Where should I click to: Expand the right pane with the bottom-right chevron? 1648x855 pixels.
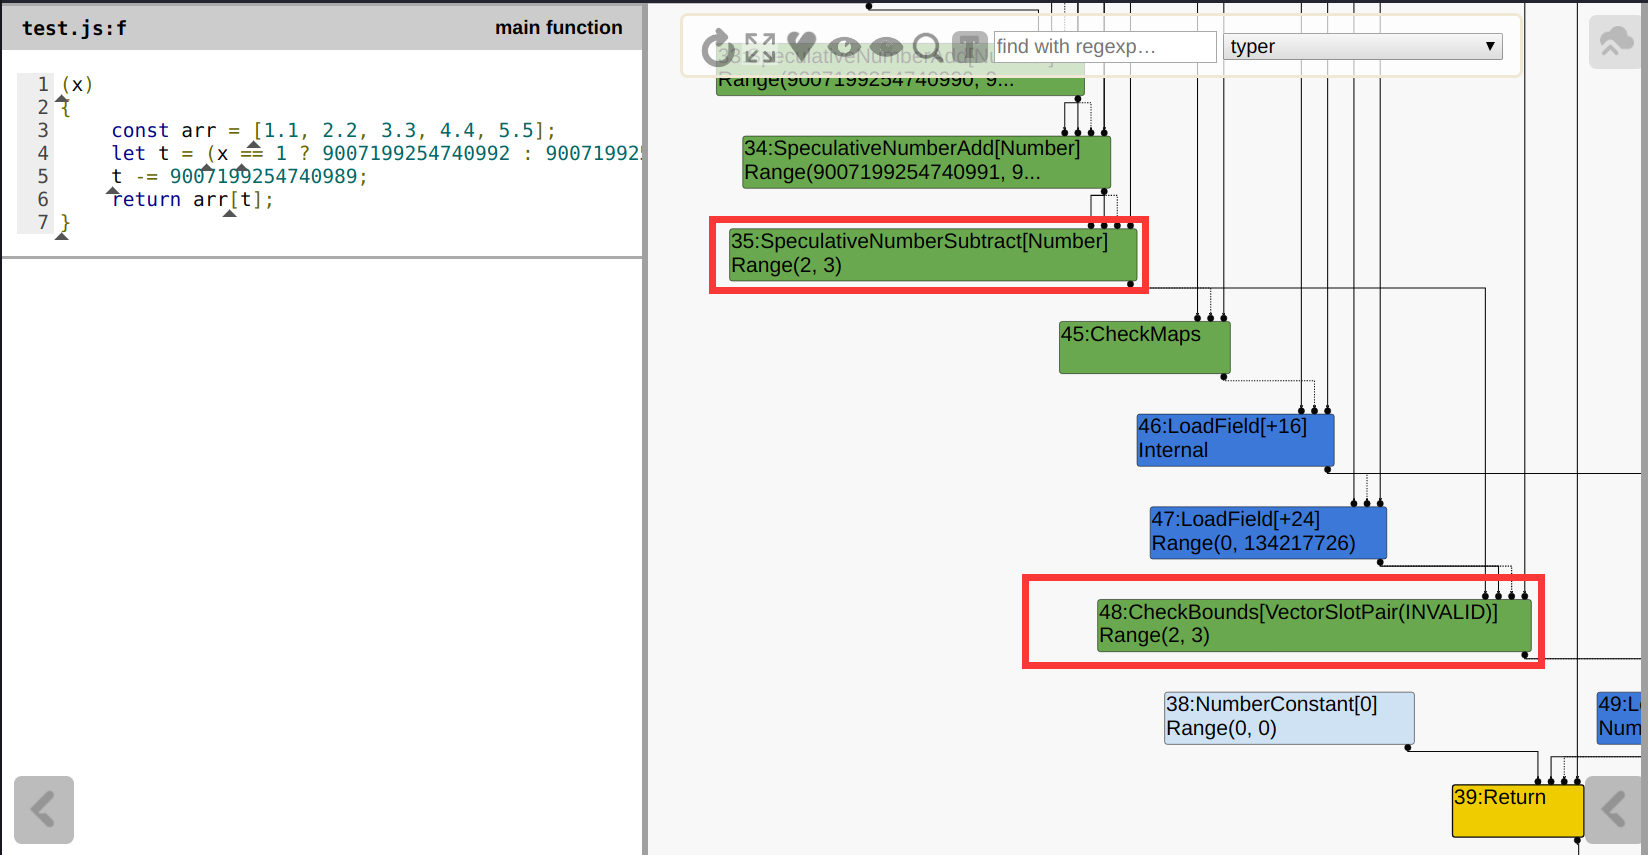(1612, 809)
